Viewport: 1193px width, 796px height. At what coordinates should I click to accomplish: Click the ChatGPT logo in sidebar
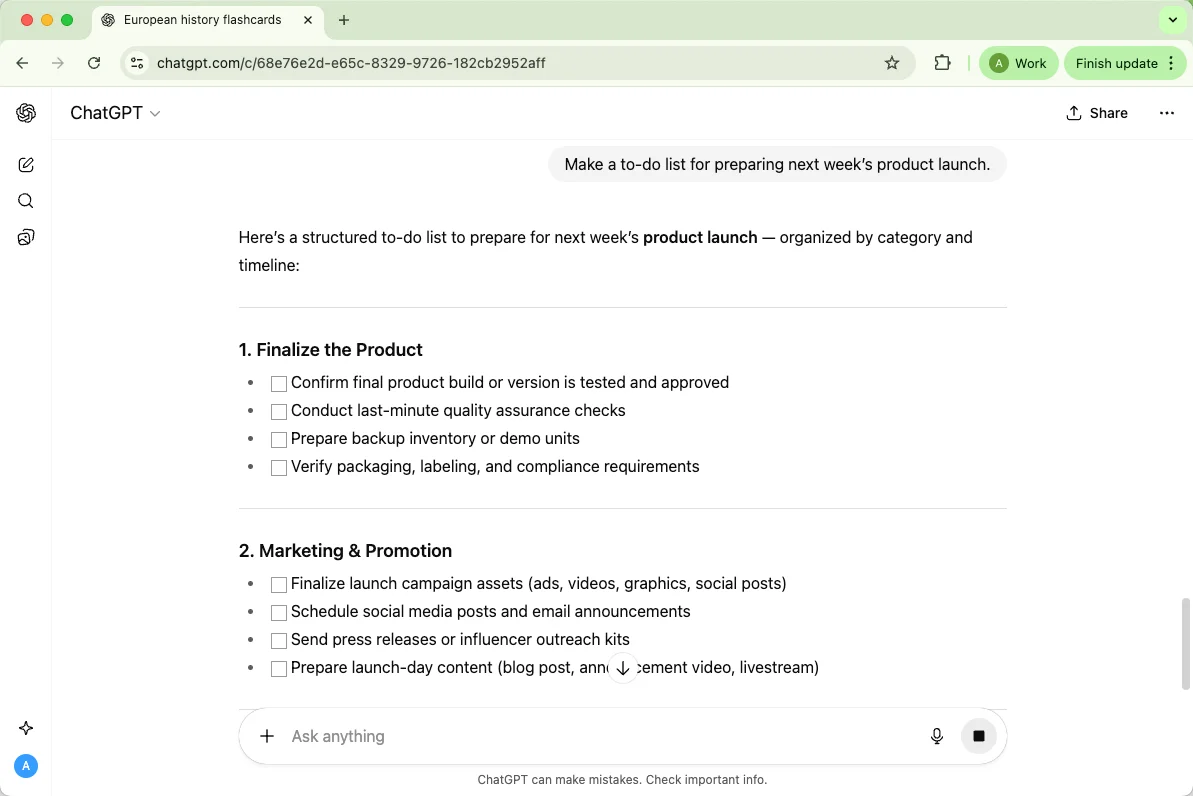[26, 113]
